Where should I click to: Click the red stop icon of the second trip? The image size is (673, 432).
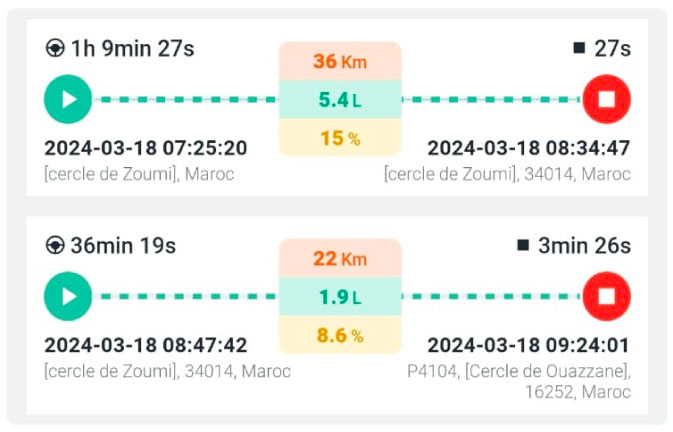pyautogui.click(x=606, y=296)
